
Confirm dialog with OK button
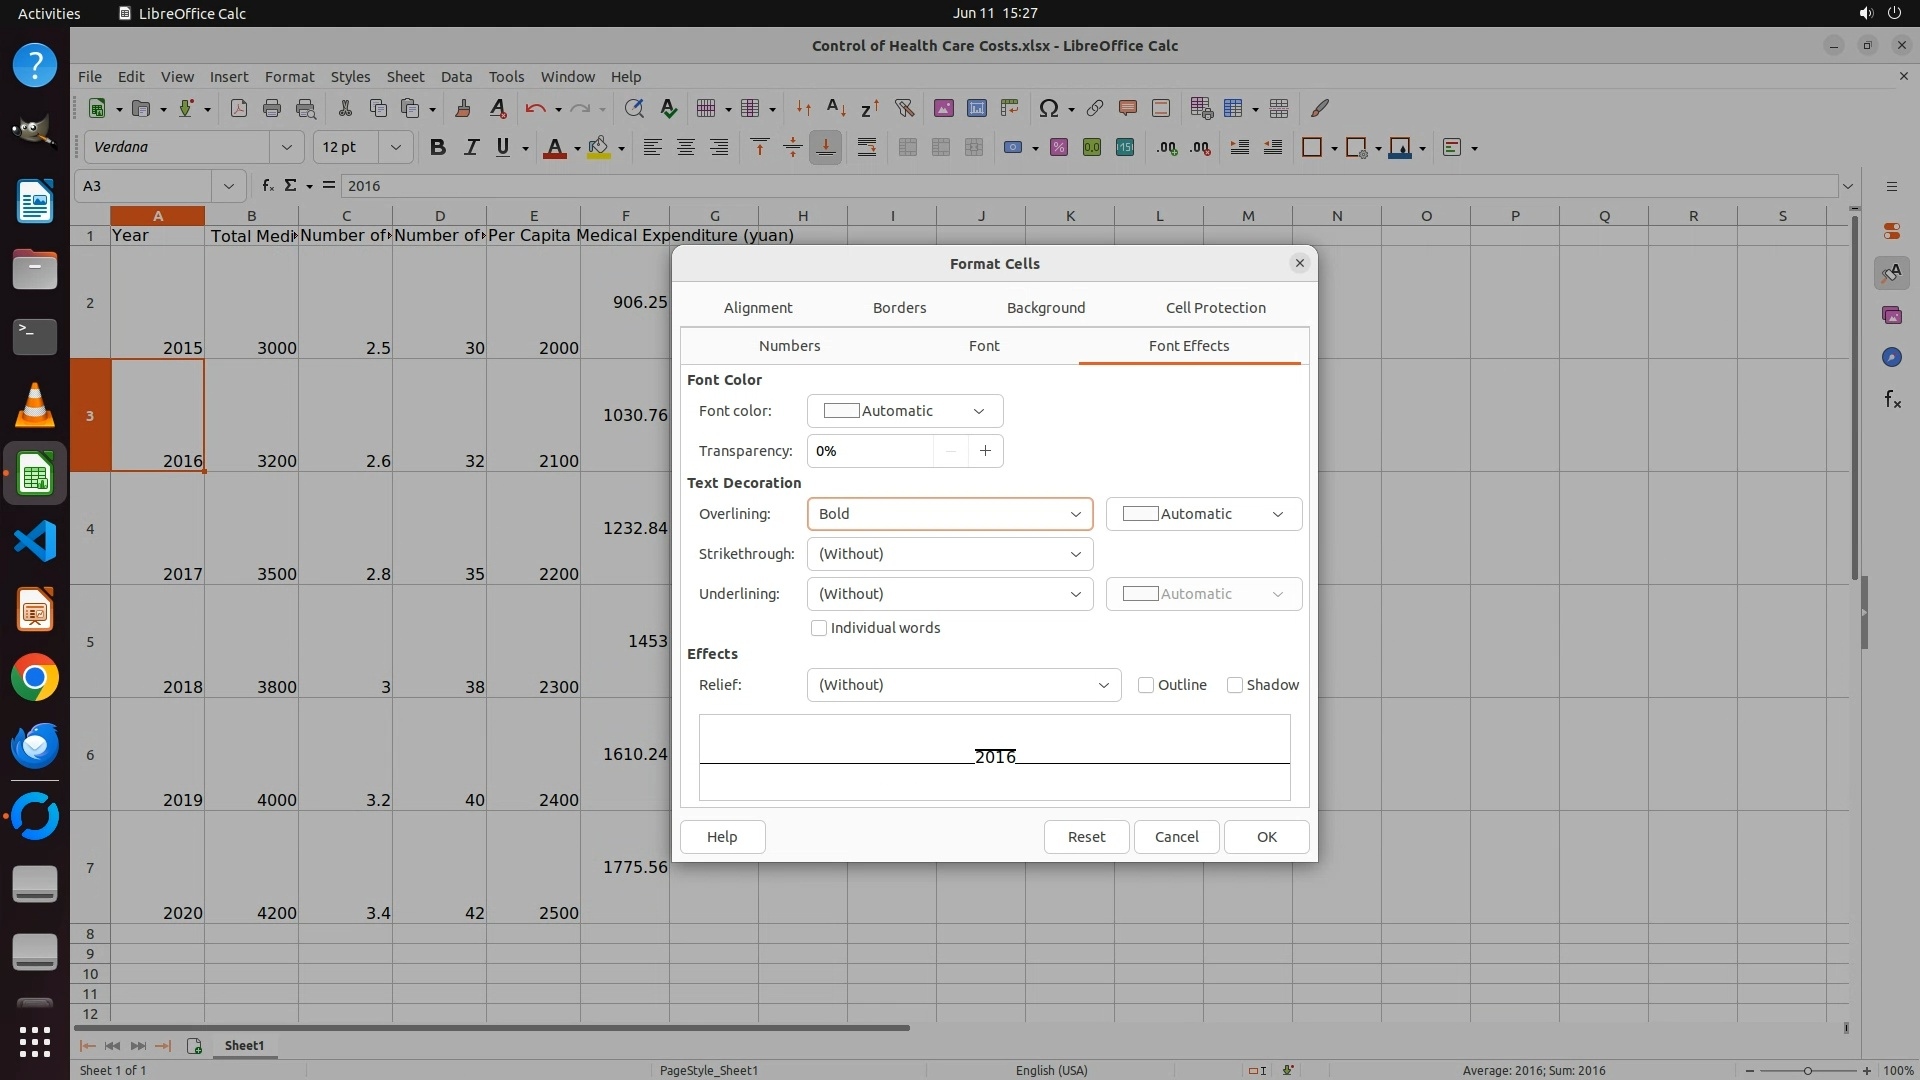1266,837
